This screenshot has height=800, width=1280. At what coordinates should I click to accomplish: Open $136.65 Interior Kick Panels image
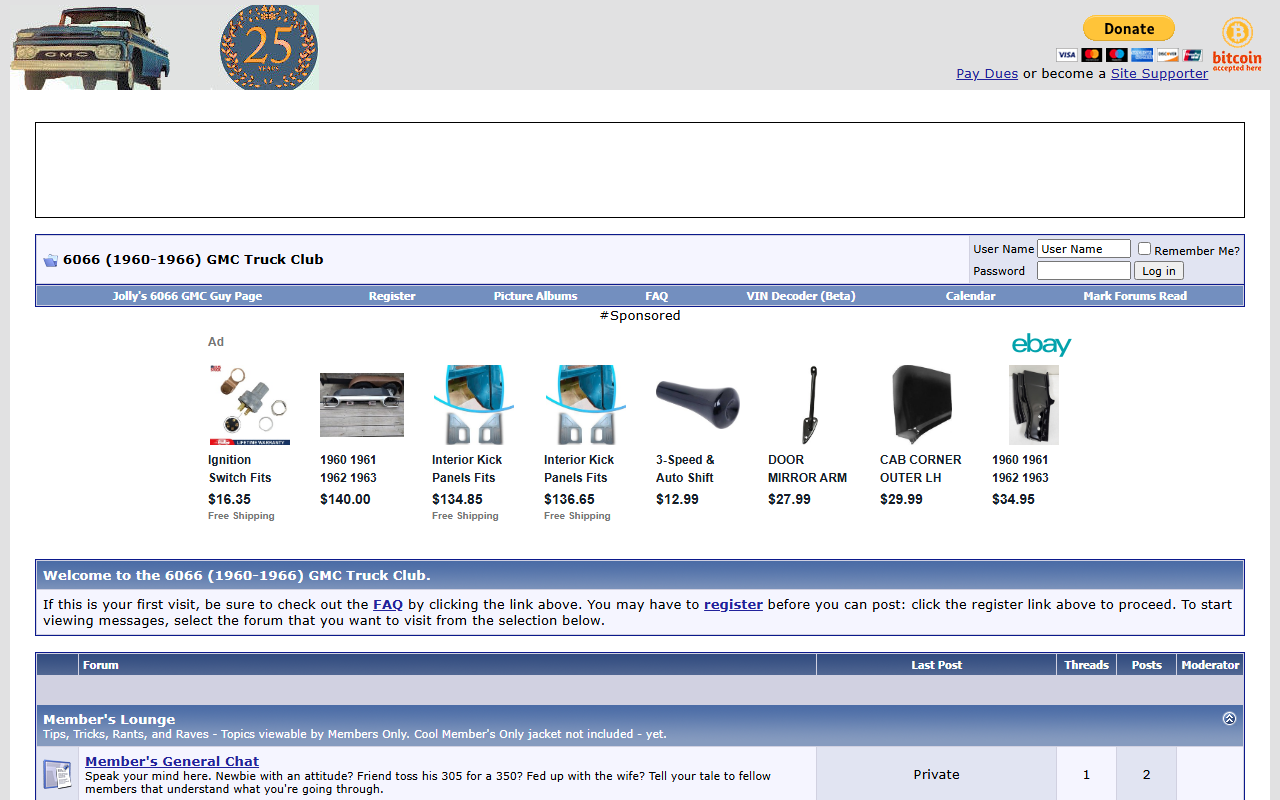(x=586, y=405)
